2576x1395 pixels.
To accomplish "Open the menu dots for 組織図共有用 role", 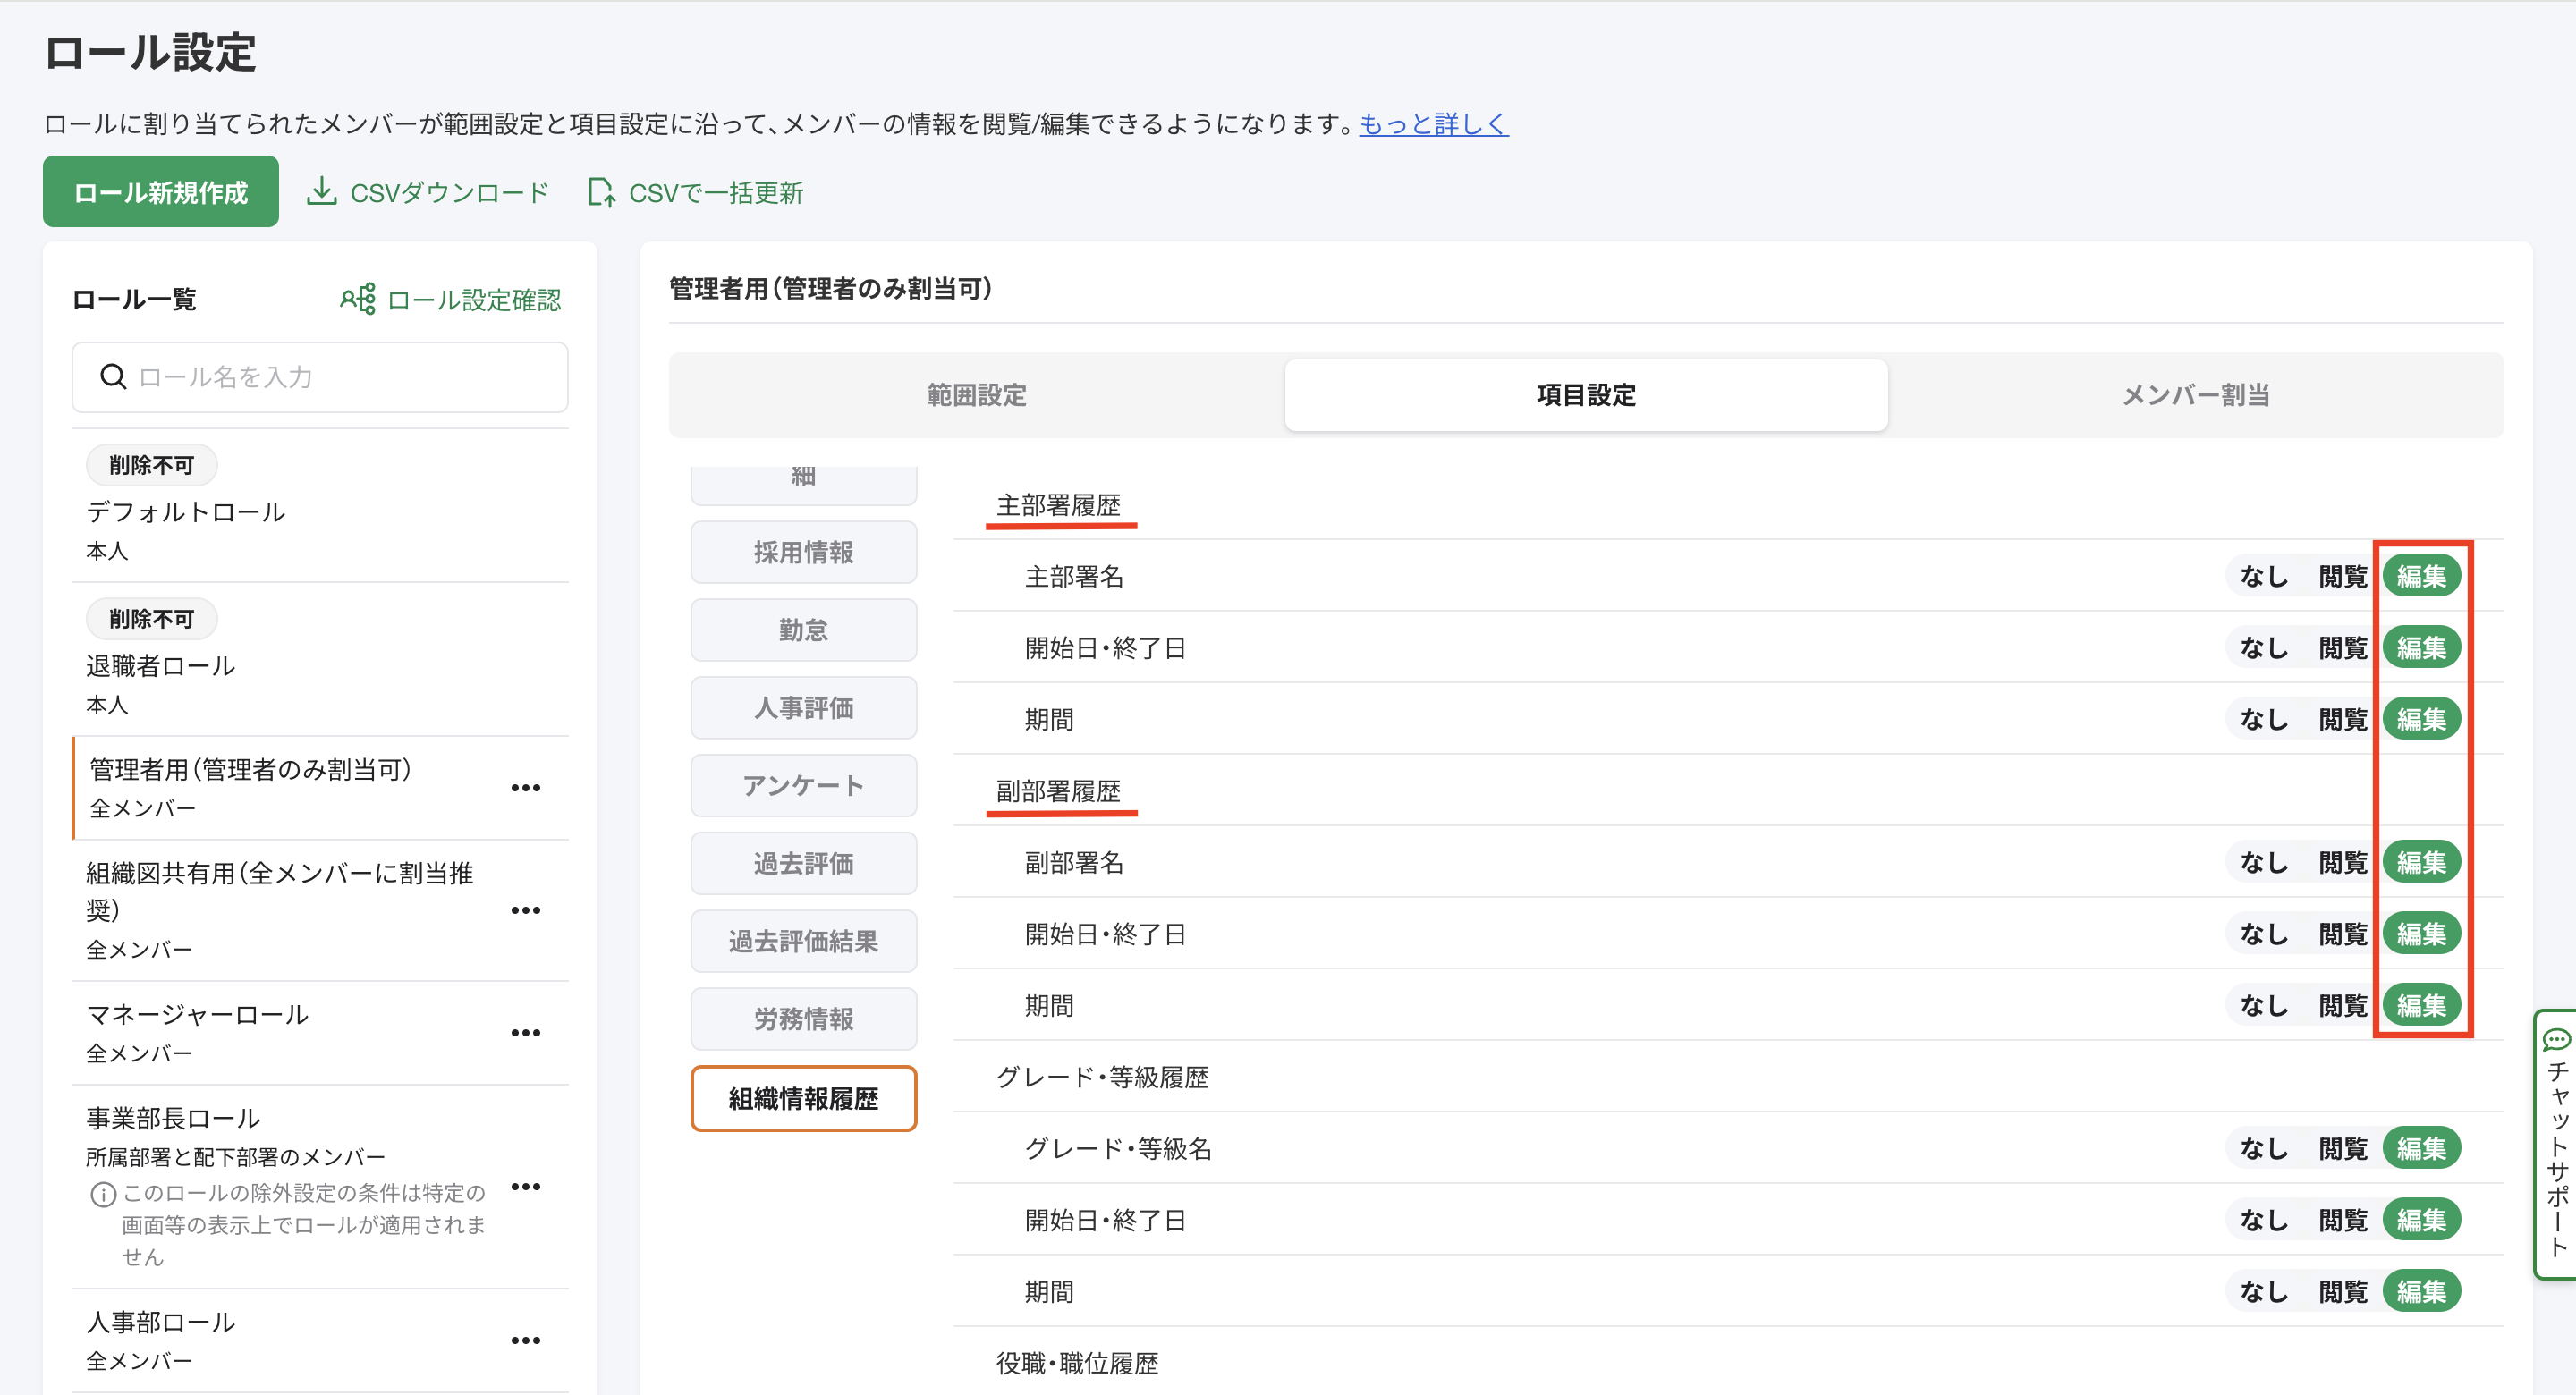I will (x=526, y=910).
